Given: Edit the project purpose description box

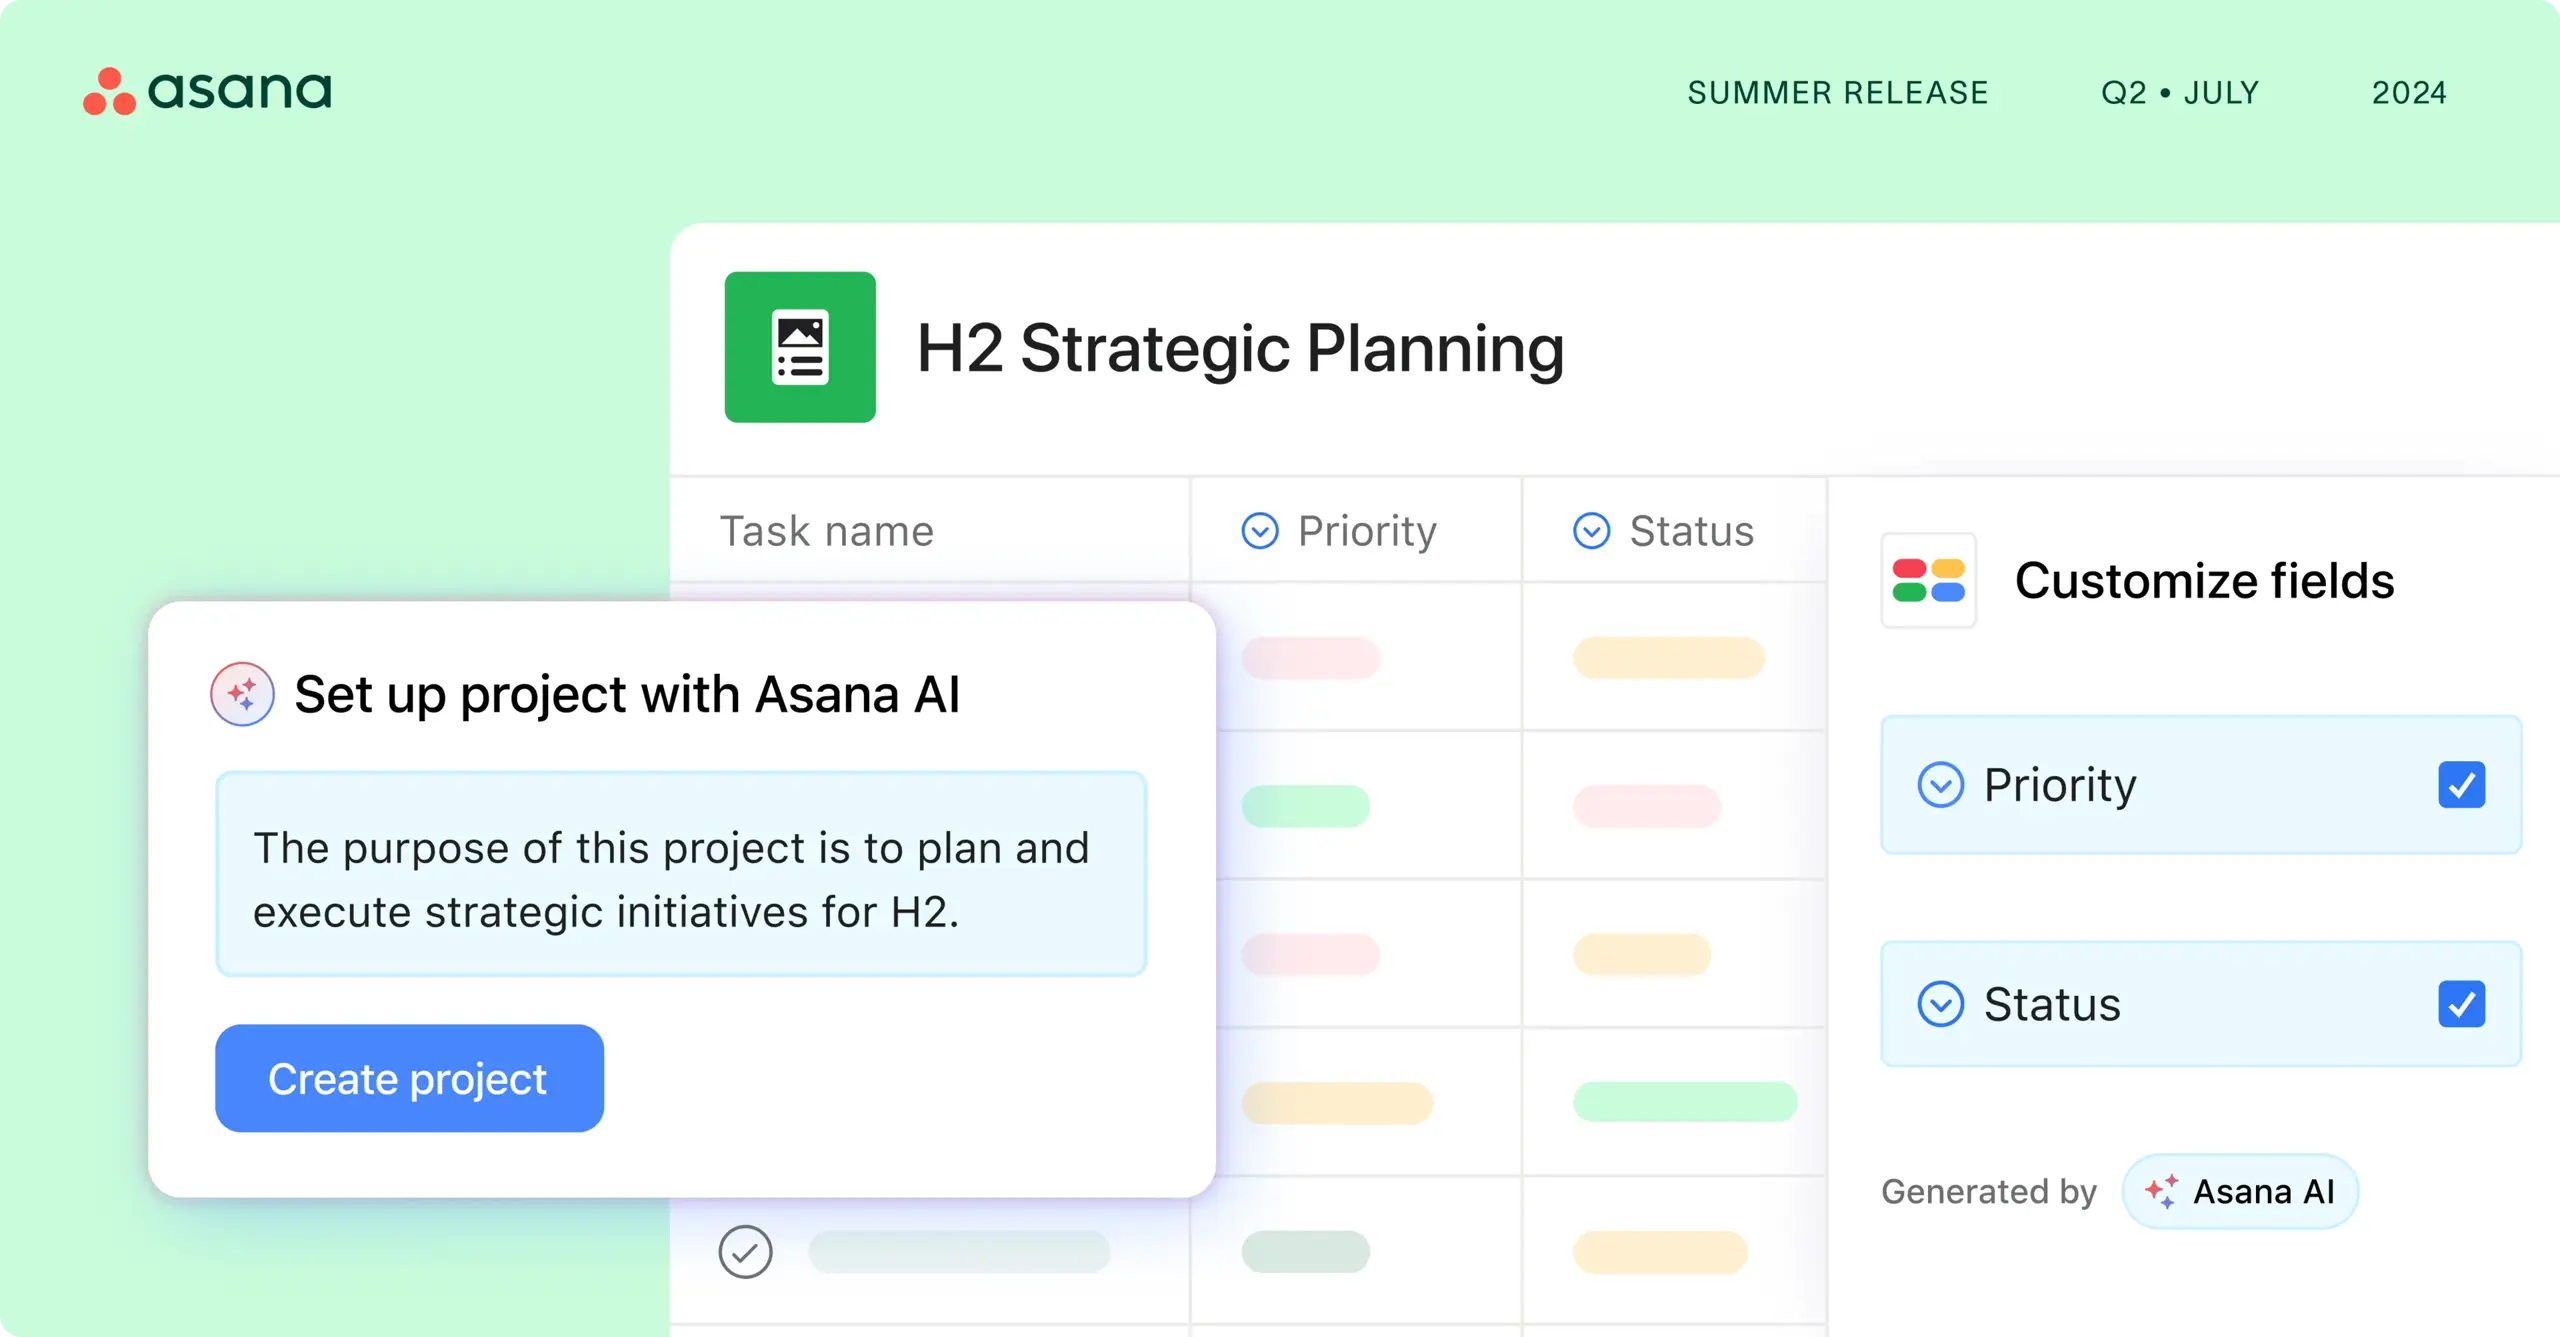Looking at the screenshot, I should point(681,874).
